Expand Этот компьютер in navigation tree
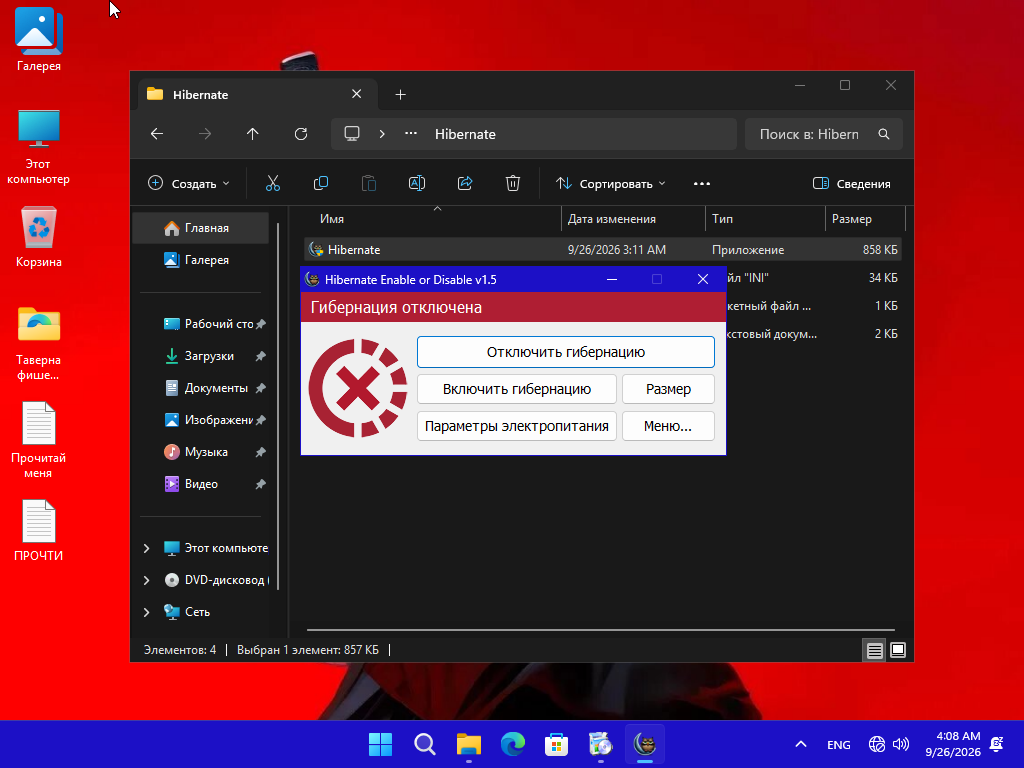This screenshot has width=1024, height=768. (146, 549)
